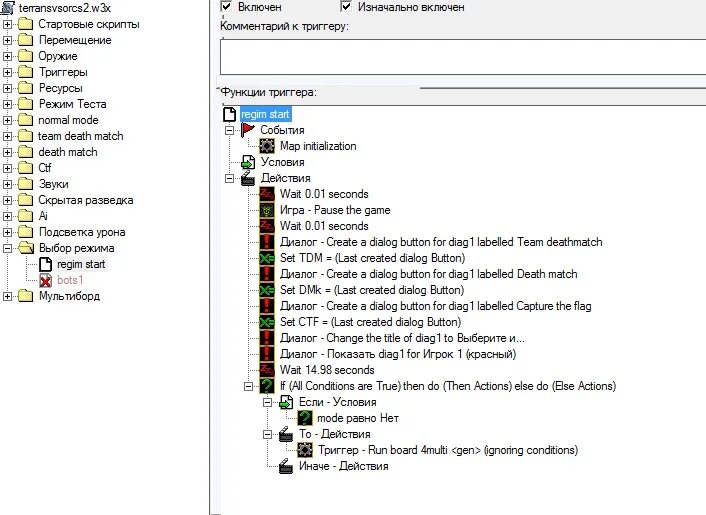Collapse the События node

tap(230, 130)
